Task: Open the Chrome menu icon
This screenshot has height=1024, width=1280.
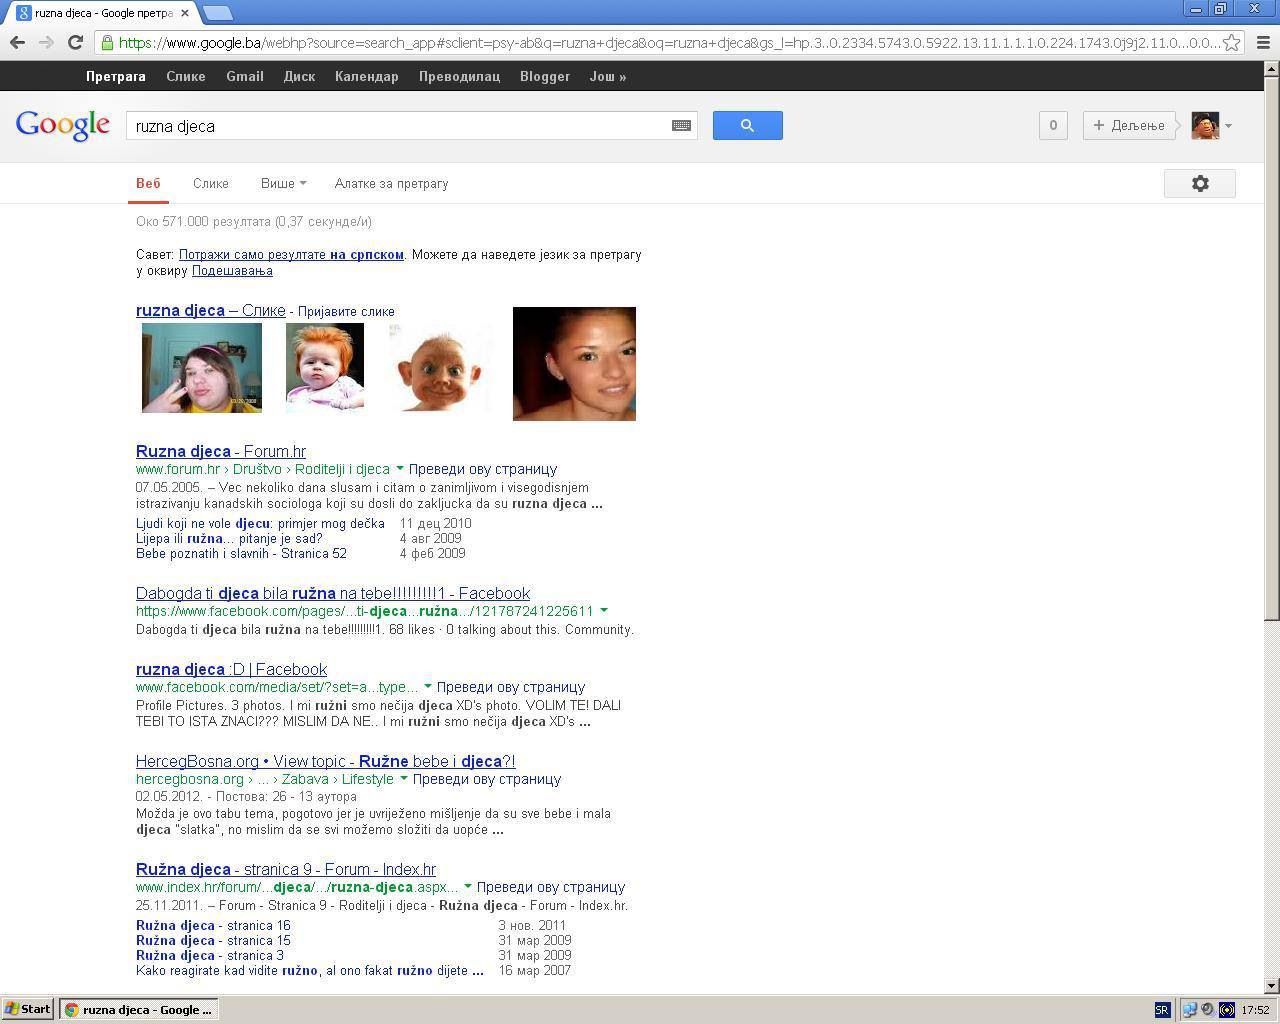Action: (1262, 42)
